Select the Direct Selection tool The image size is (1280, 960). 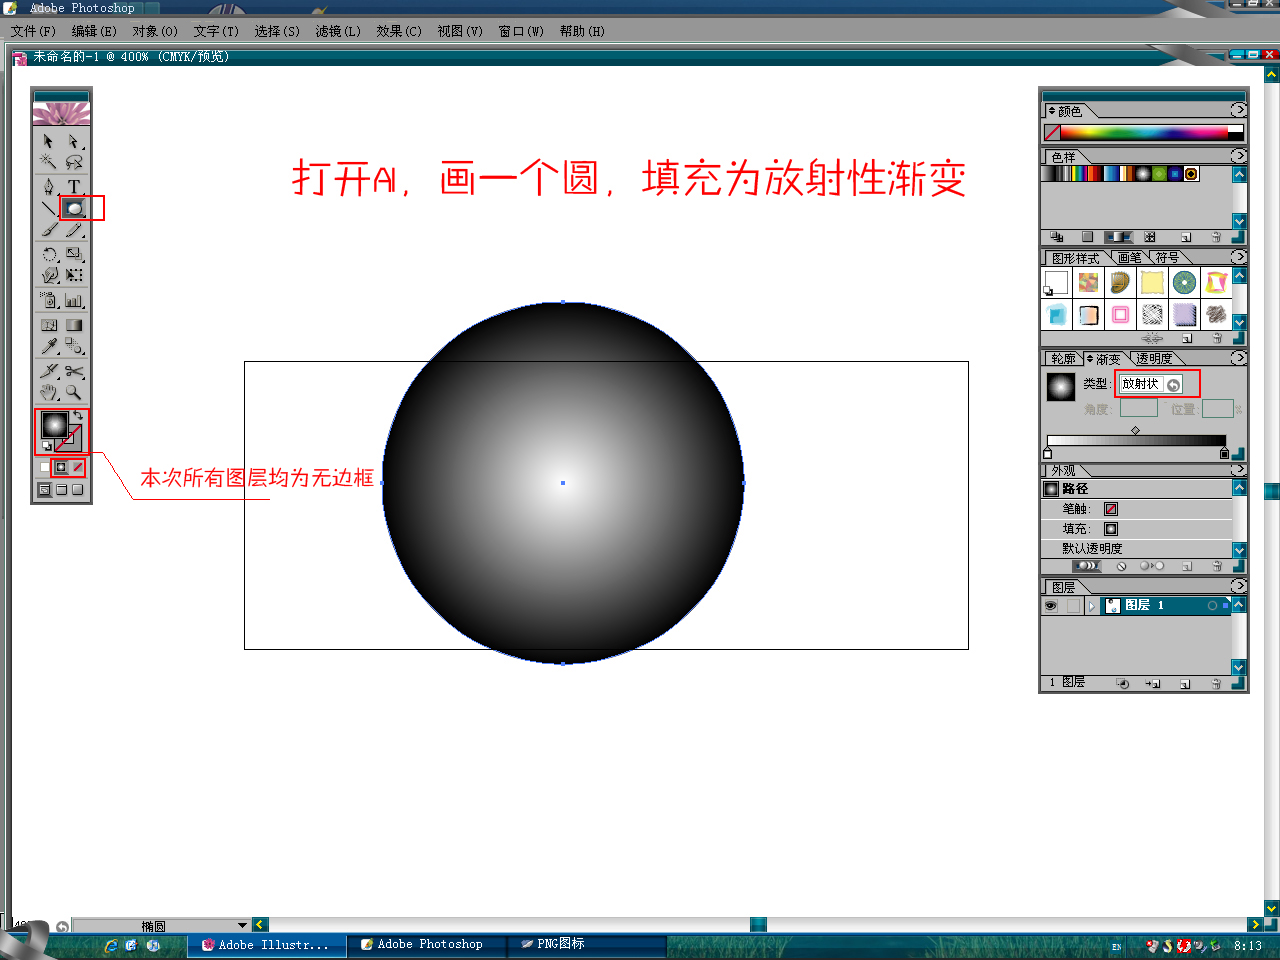pos(74,141)
